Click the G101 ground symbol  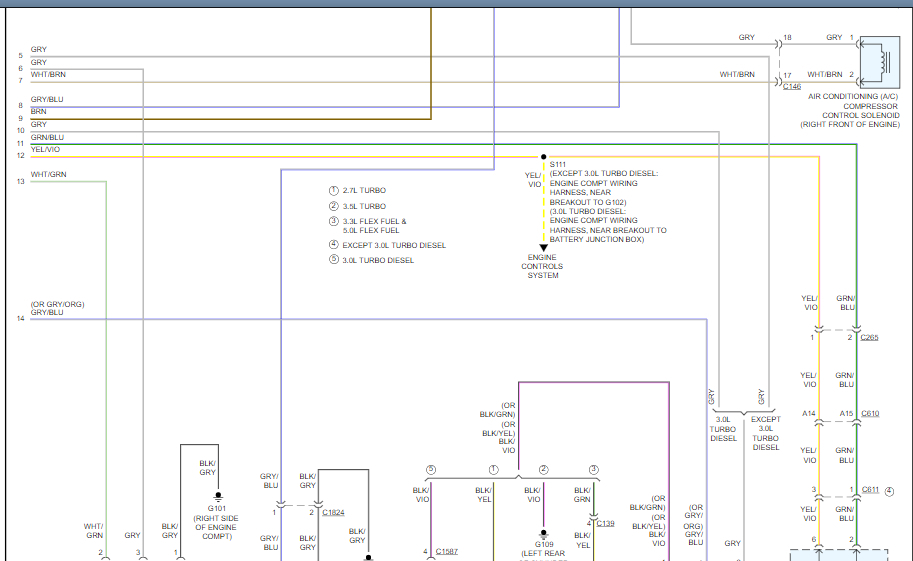click(217, 496)
